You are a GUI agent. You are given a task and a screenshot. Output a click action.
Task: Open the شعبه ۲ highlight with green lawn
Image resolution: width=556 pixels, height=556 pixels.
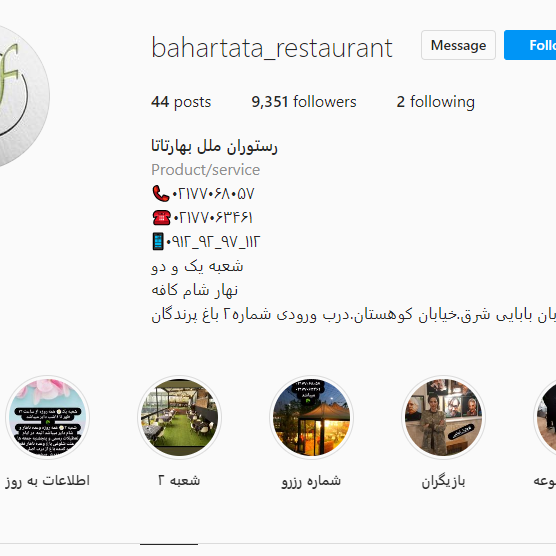pyautogui.click(x=179, y=417)
